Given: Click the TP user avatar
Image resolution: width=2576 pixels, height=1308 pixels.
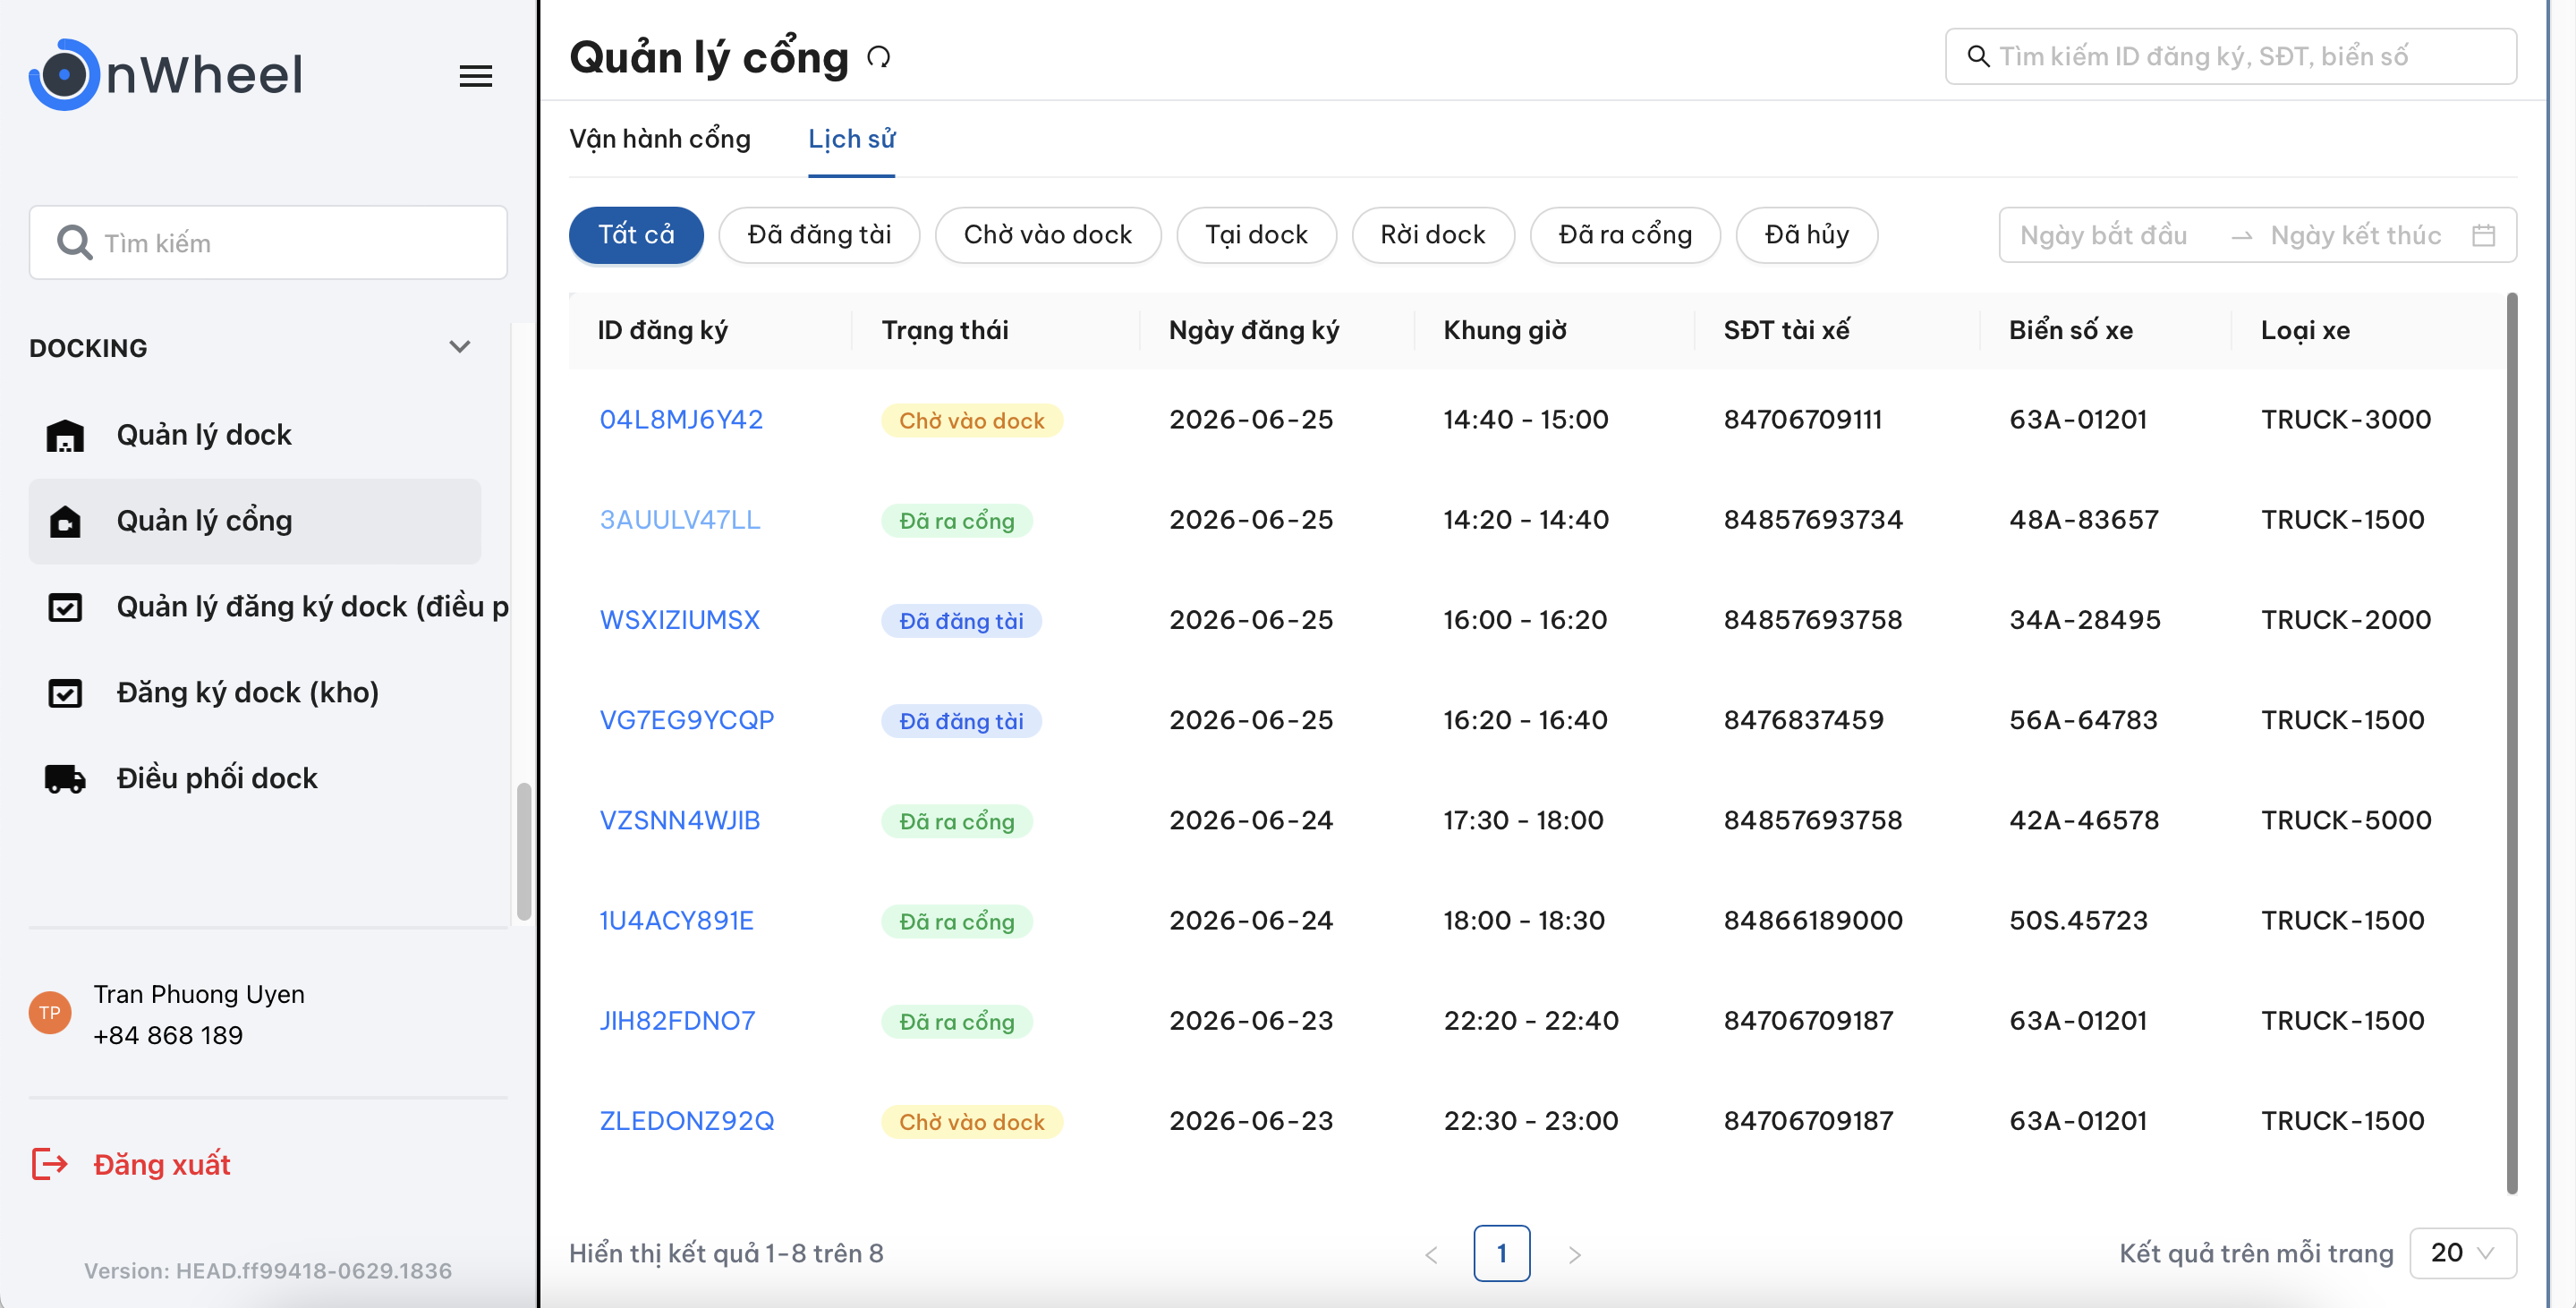Looking at the screenshot, I should tap(50, 1013).
